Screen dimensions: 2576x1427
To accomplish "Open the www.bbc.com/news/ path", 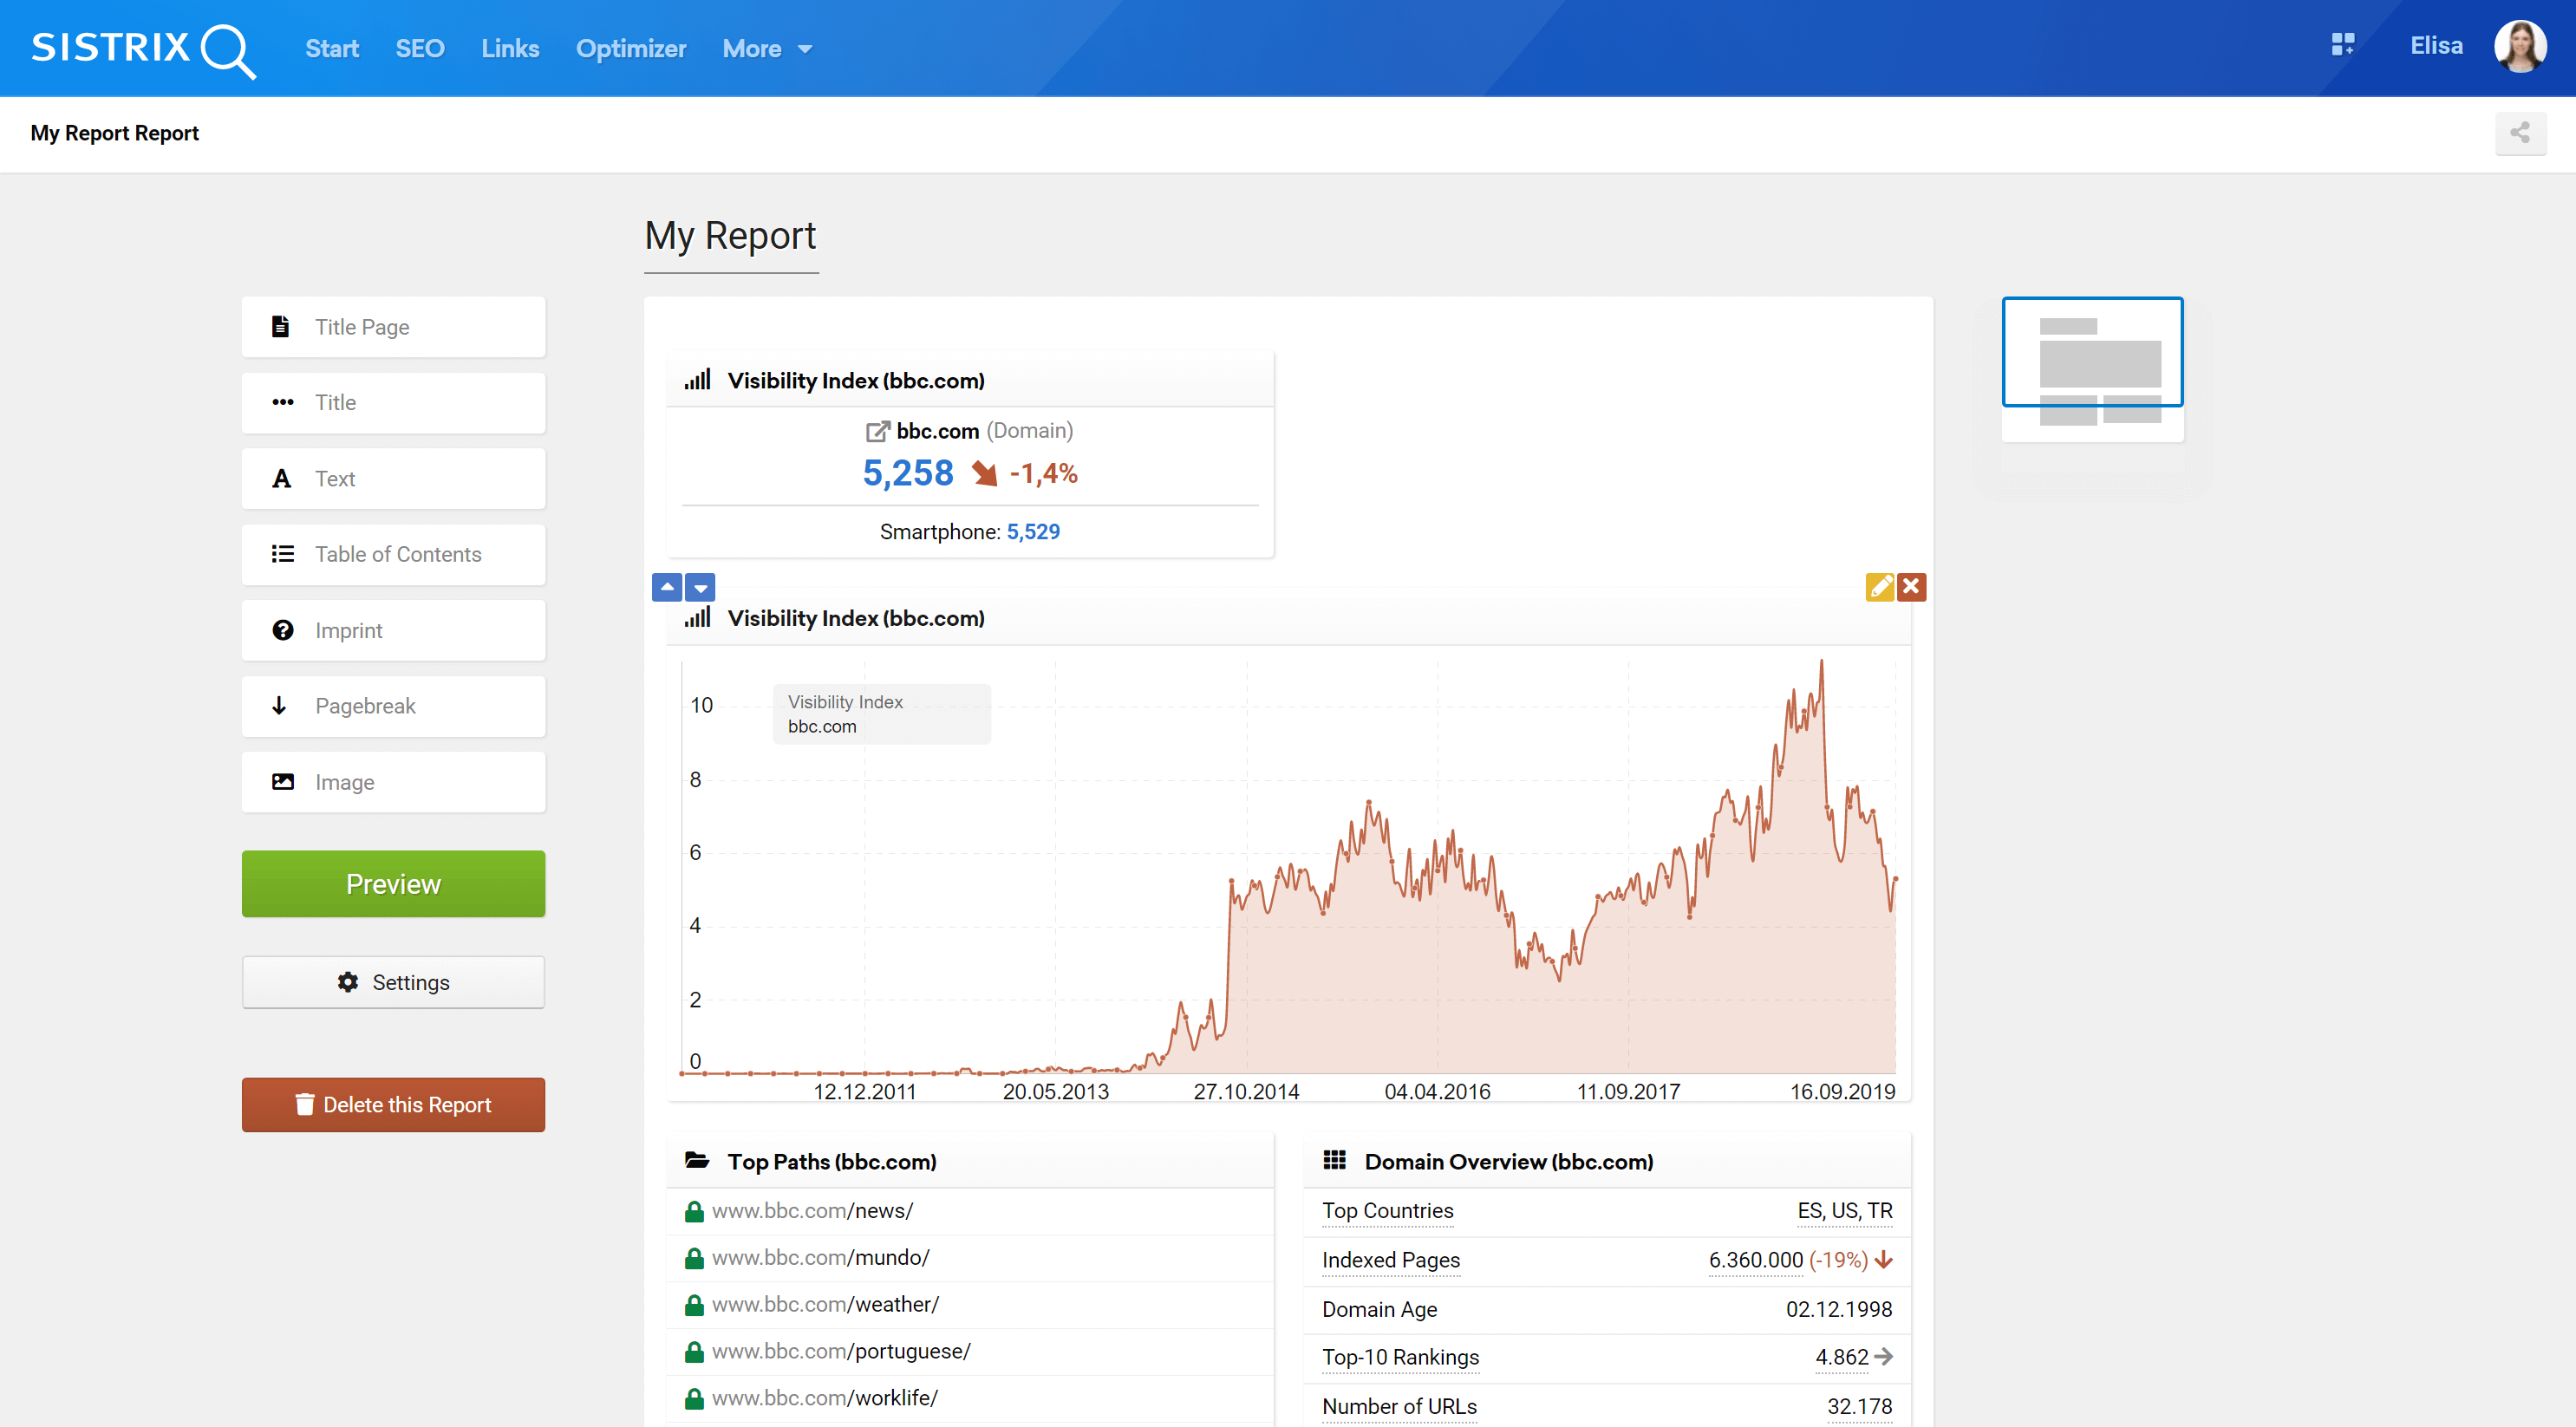I will tap(812, 1211).
